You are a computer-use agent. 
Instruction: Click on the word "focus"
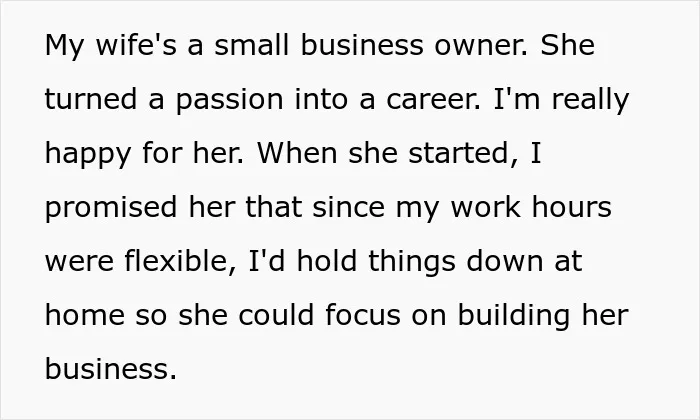tap(363, 315)
